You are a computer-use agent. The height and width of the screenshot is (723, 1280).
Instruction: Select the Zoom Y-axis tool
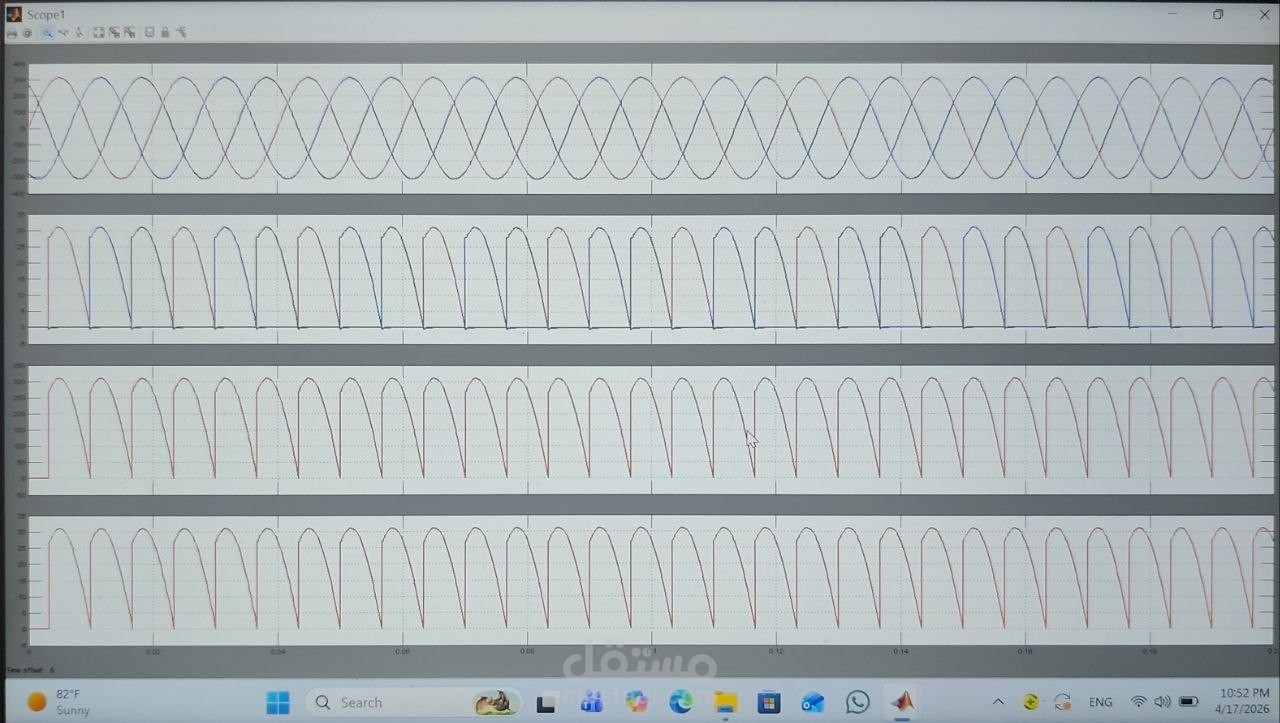79,33
